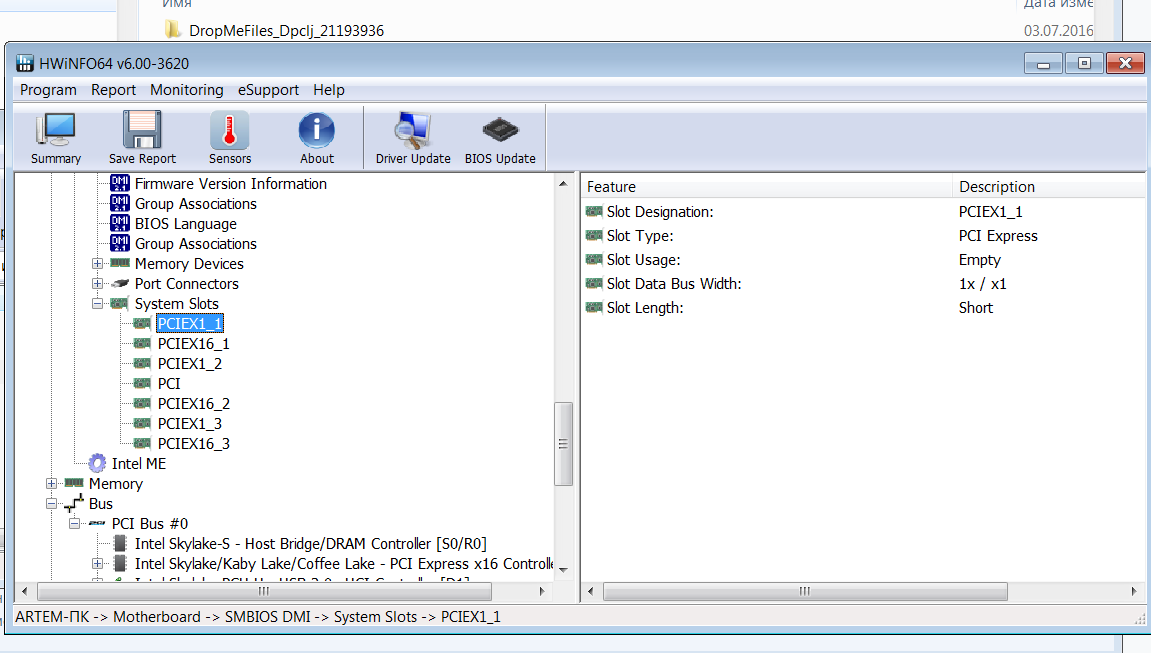1151x653 pixels.
Task: Open the Report menu
Action: pos(114,90)
